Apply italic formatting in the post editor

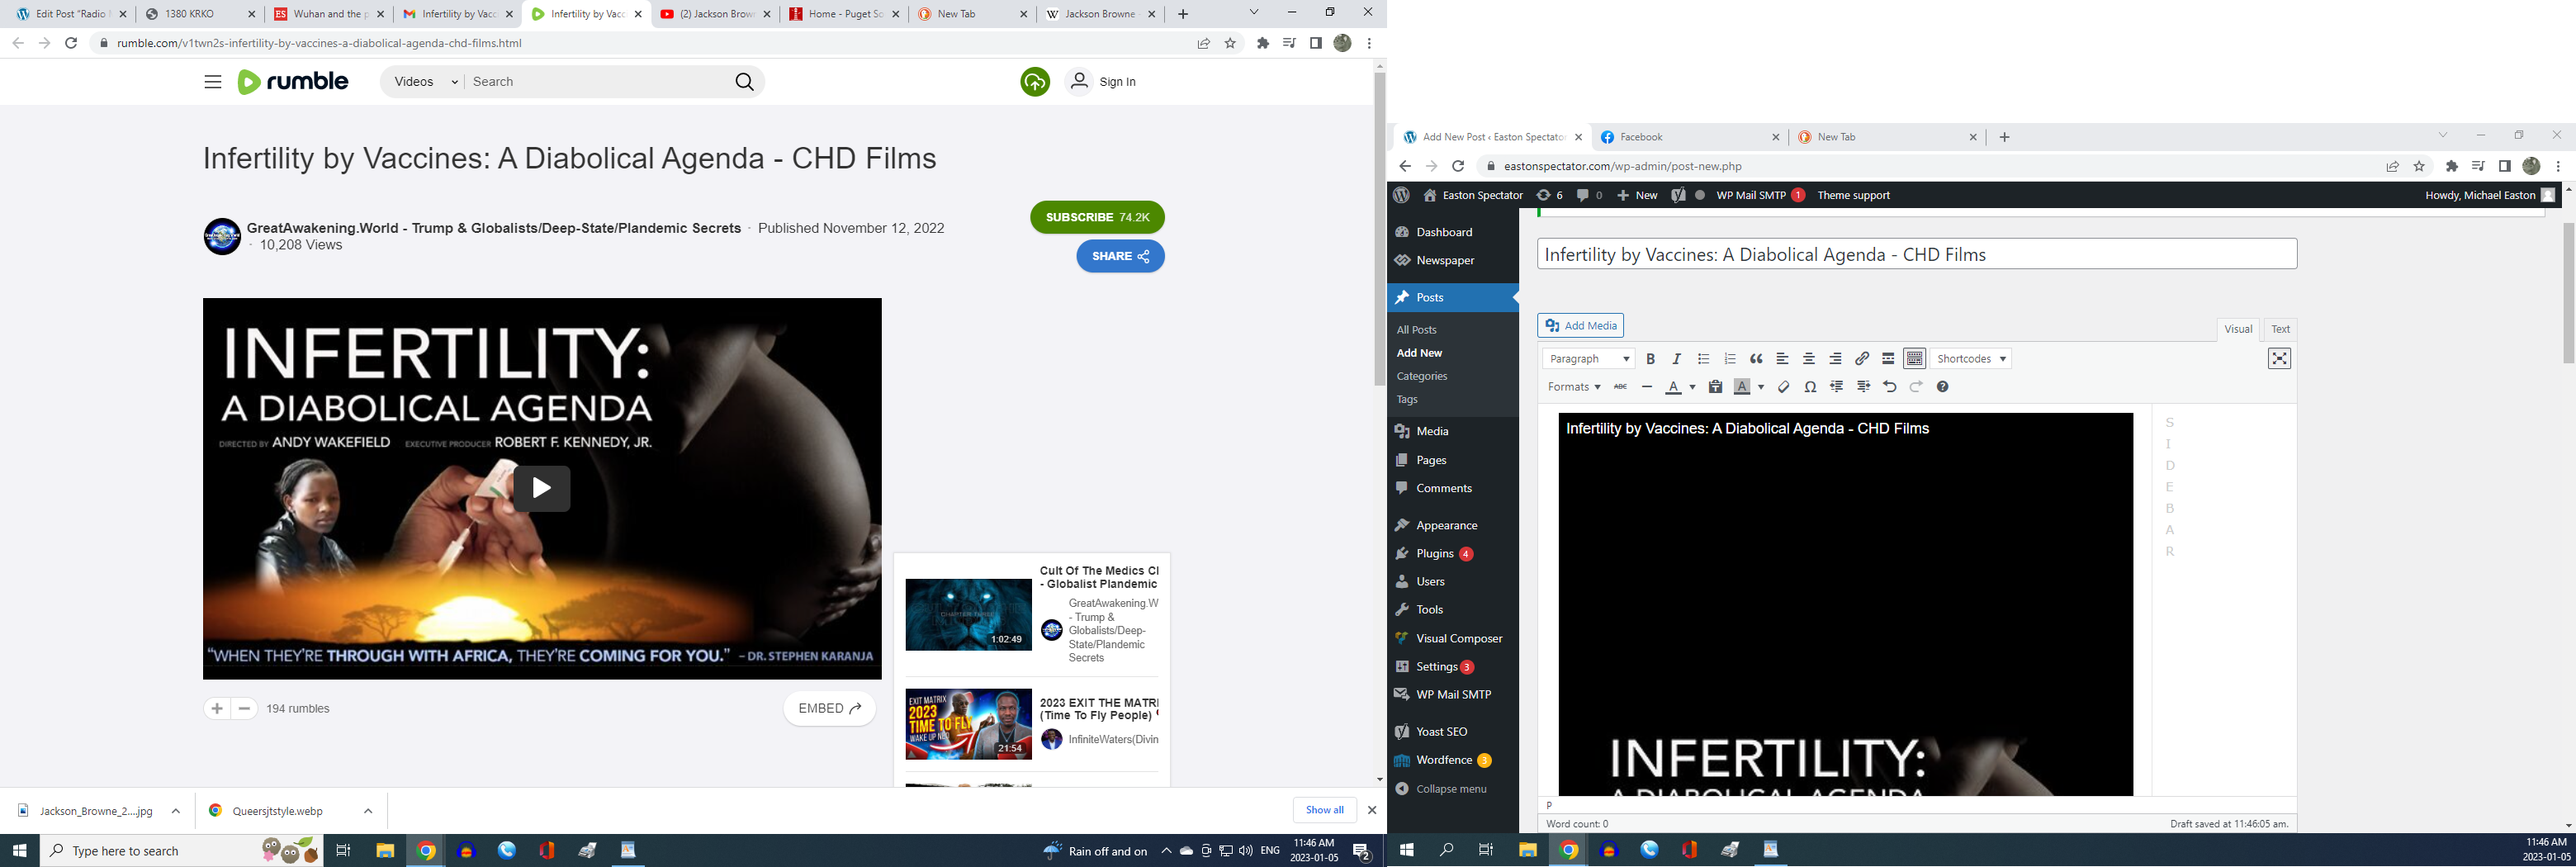point(1677,359)
